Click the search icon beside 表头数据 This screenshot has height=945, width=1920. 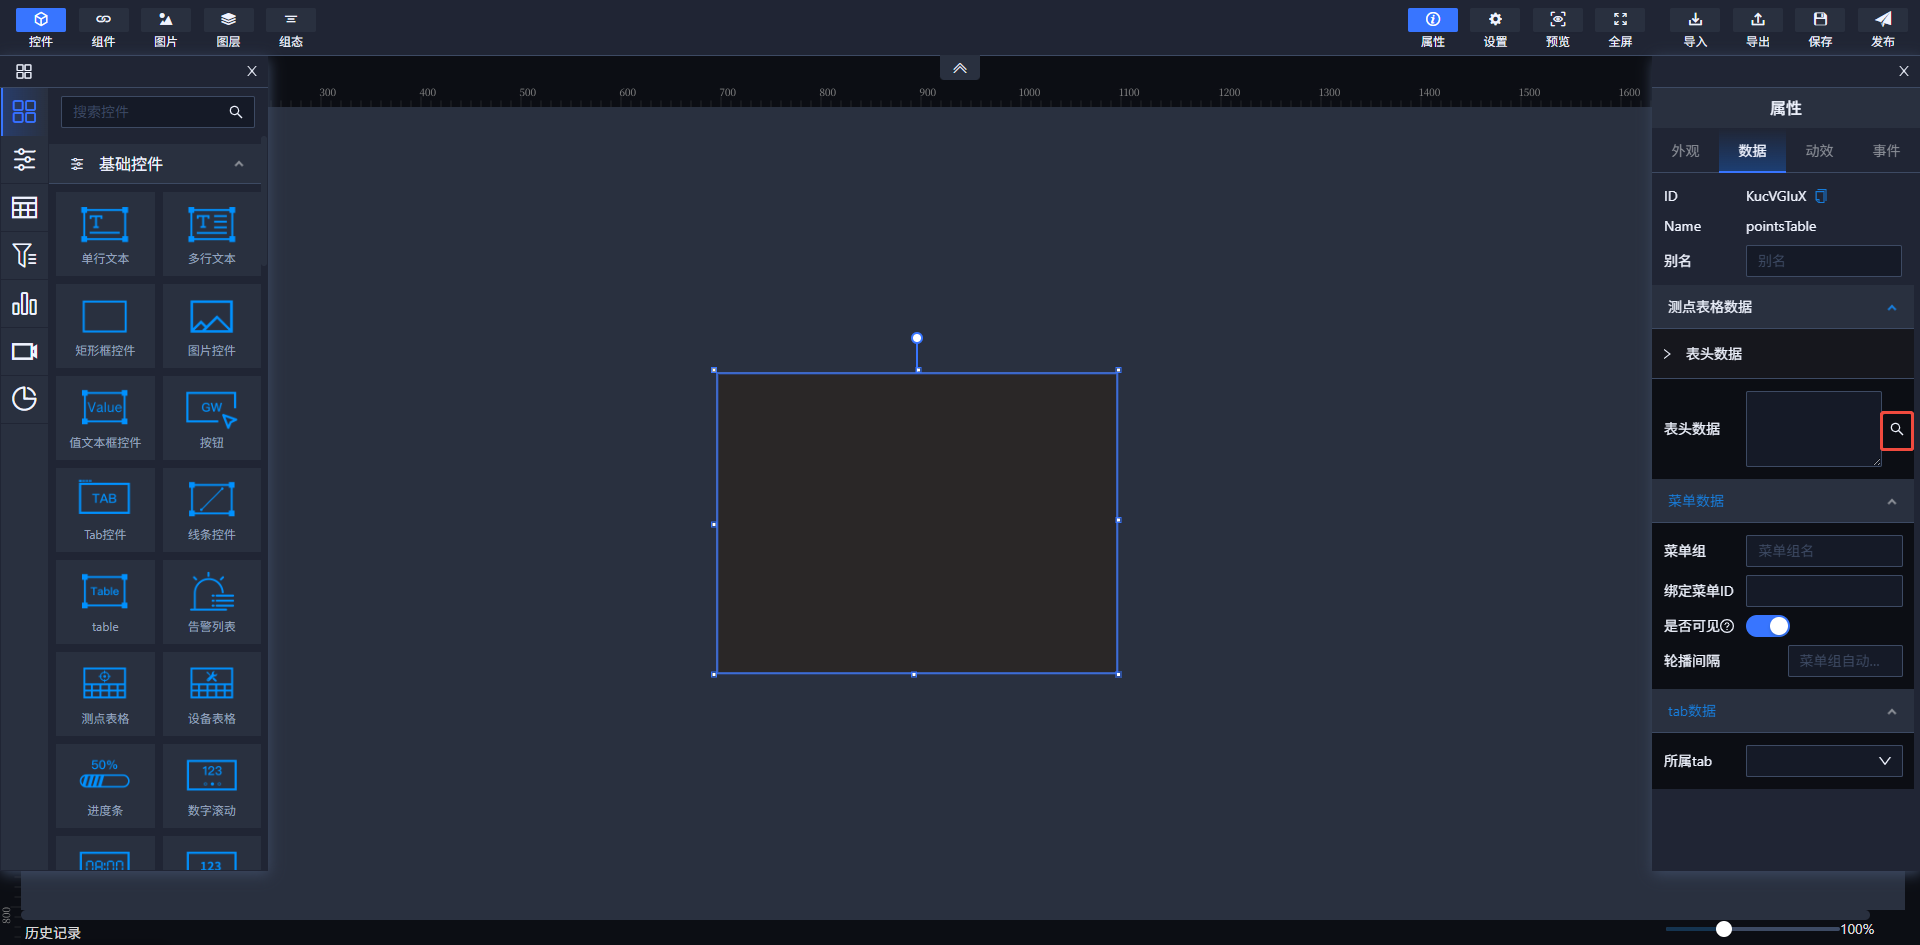point(1896,430)
